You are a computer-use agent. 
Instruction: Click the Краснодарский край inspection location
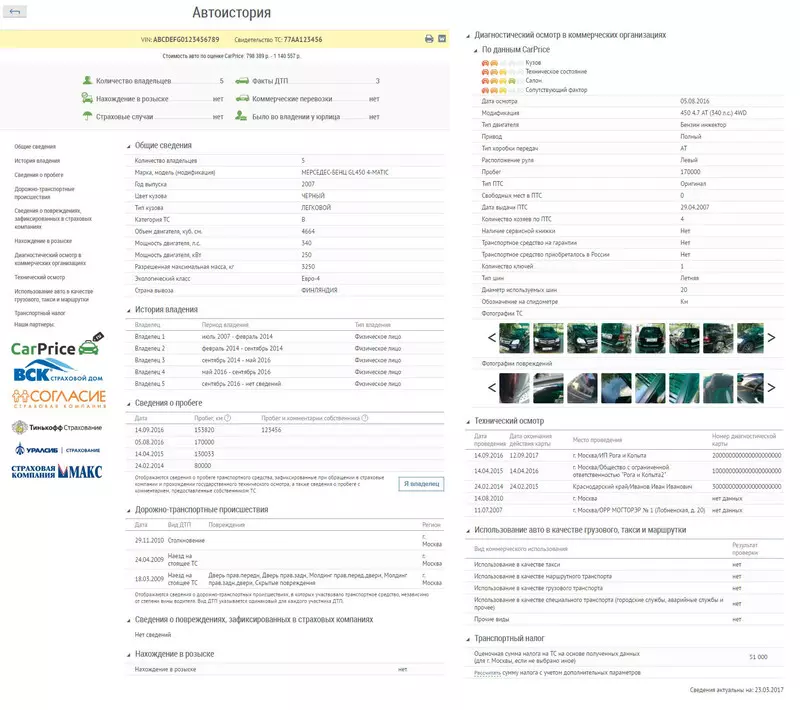[x=632, y=487]
